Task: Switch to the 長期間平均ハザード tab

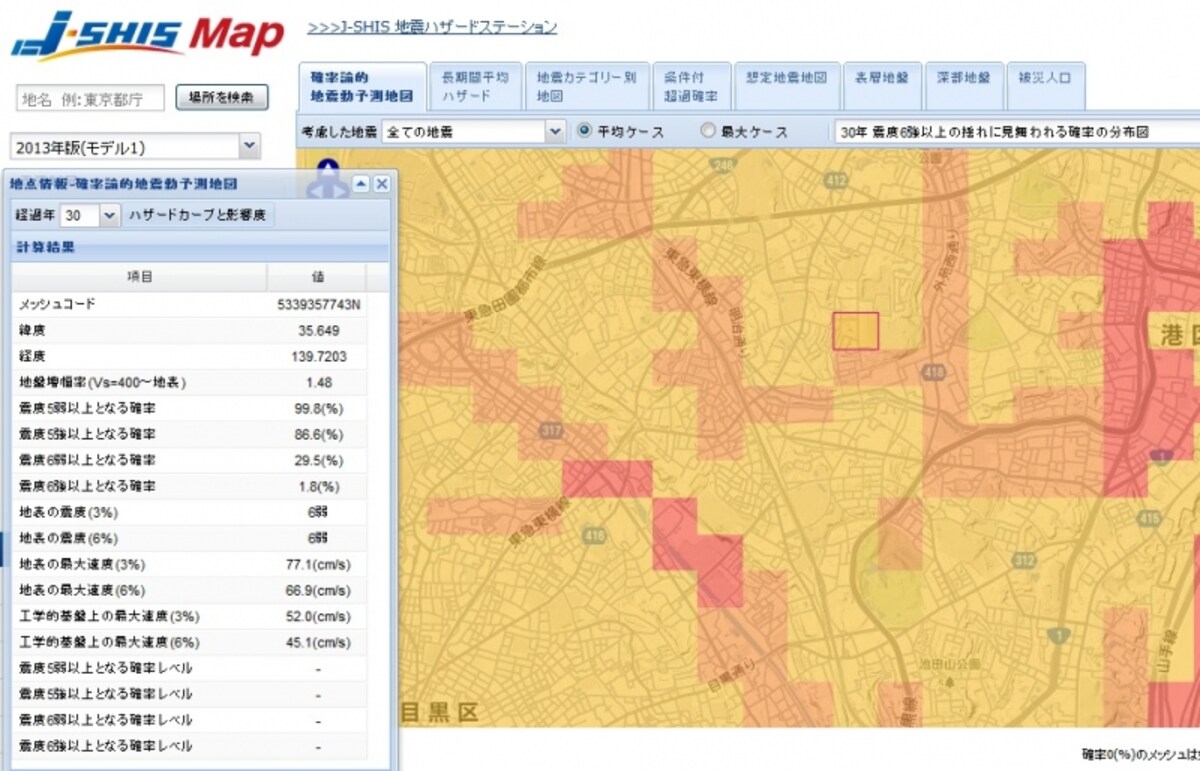Action: click(475, 87)
